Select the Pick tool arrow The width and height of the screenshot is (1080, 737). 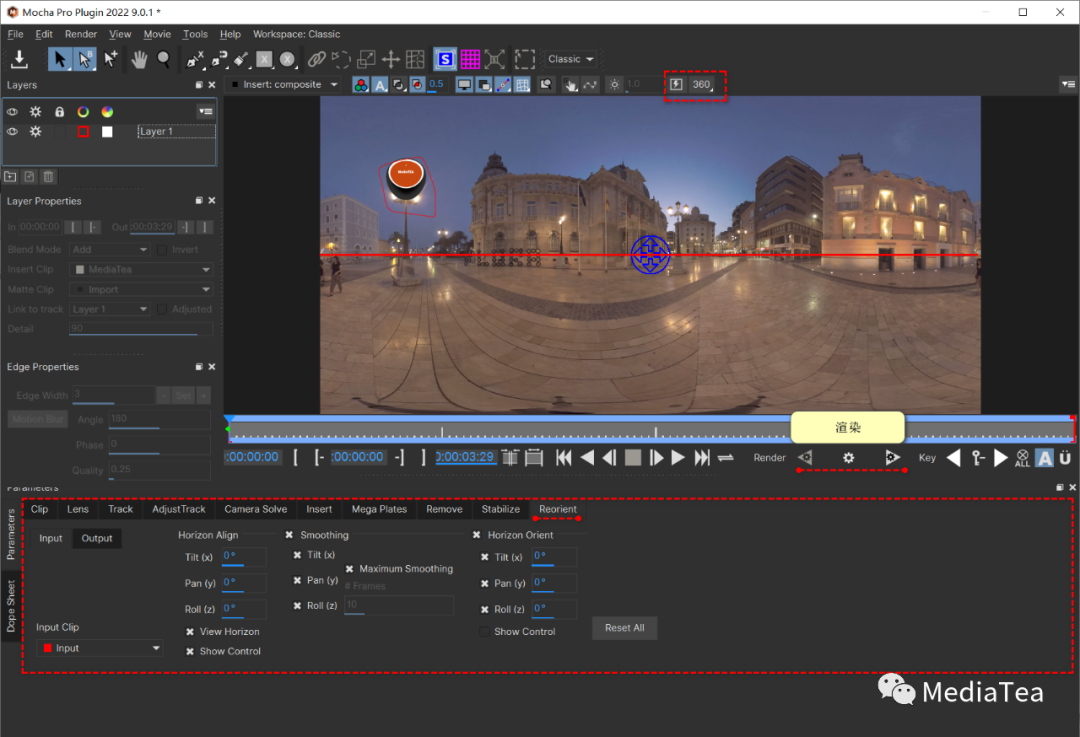click(59, 59)
